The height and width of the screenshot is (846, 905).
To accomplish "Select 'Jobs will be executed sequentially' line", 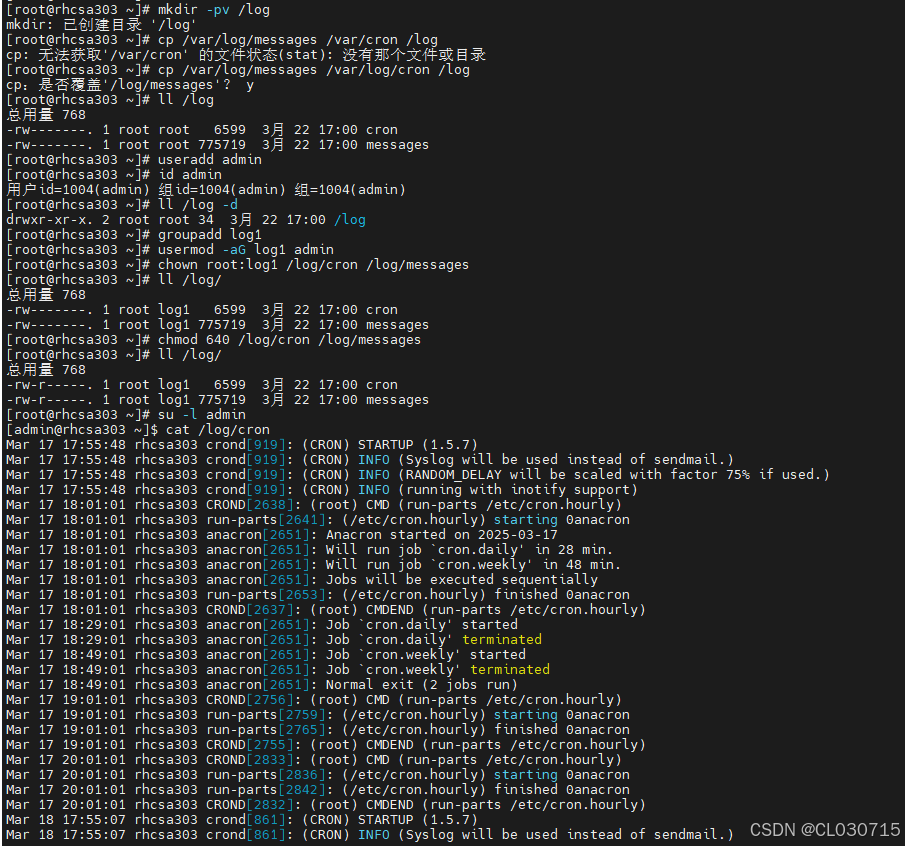I will (x=302, y=580).
